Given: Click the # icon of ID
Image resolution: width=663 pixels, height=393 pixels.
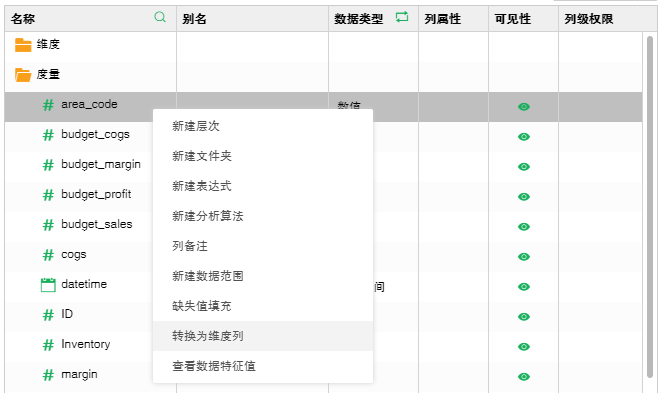Looking at the screenshot, I should (x=48, y=315).
